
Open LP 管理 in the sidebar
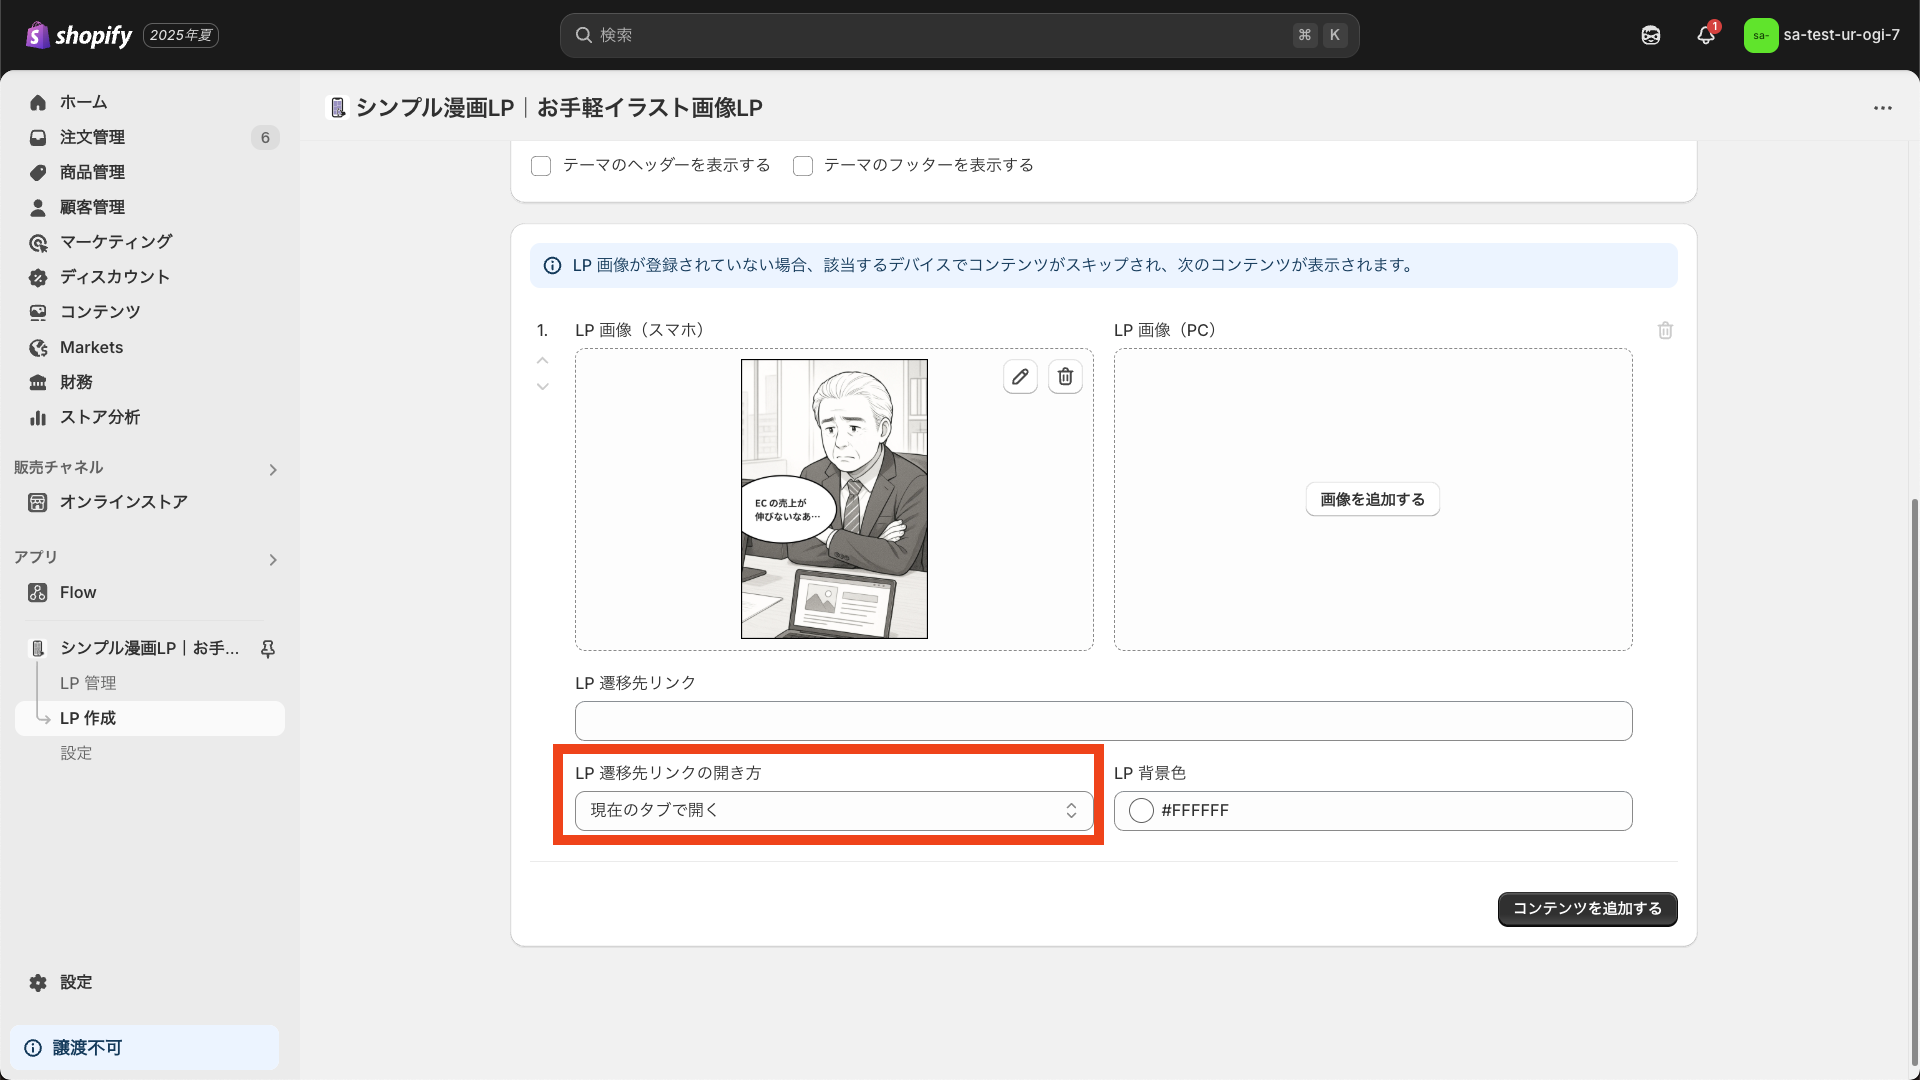[x=88, y=683]
